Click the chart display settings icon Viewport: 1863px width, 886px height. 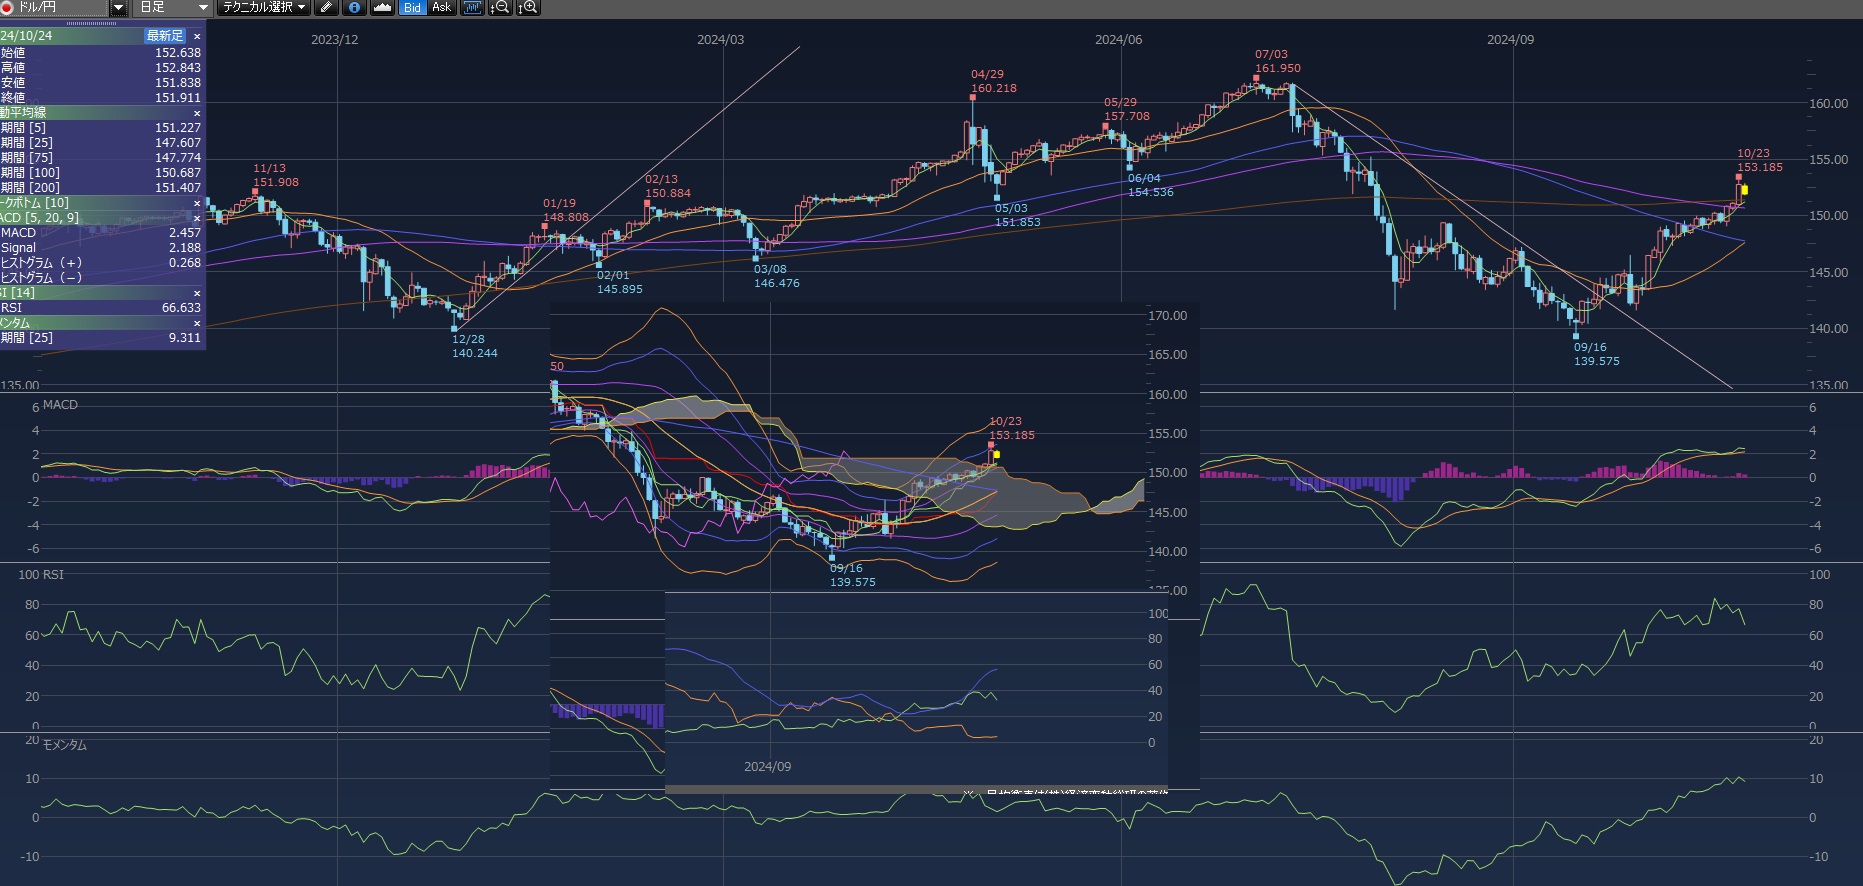472,7
